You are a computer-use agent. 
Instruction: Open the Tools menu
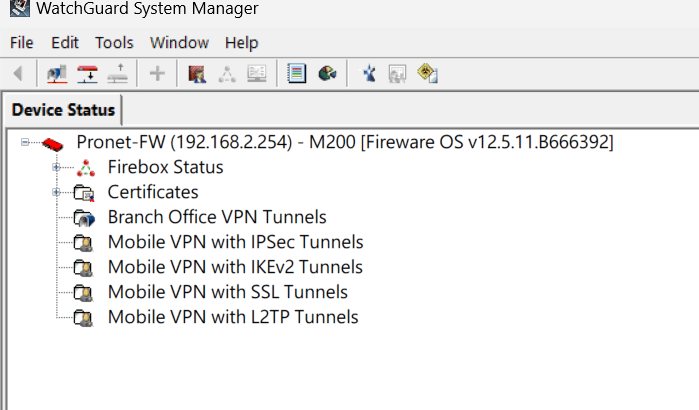114,43
